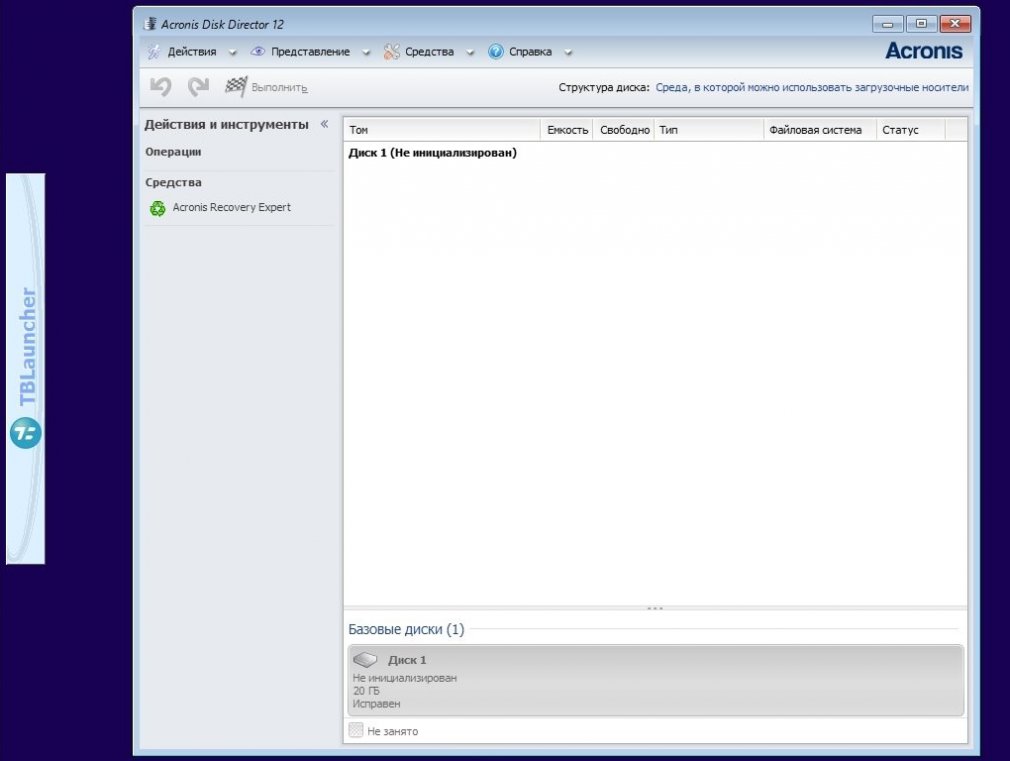
Task: Close the Acronis Disk Director window
Action: tap(955, 24)
